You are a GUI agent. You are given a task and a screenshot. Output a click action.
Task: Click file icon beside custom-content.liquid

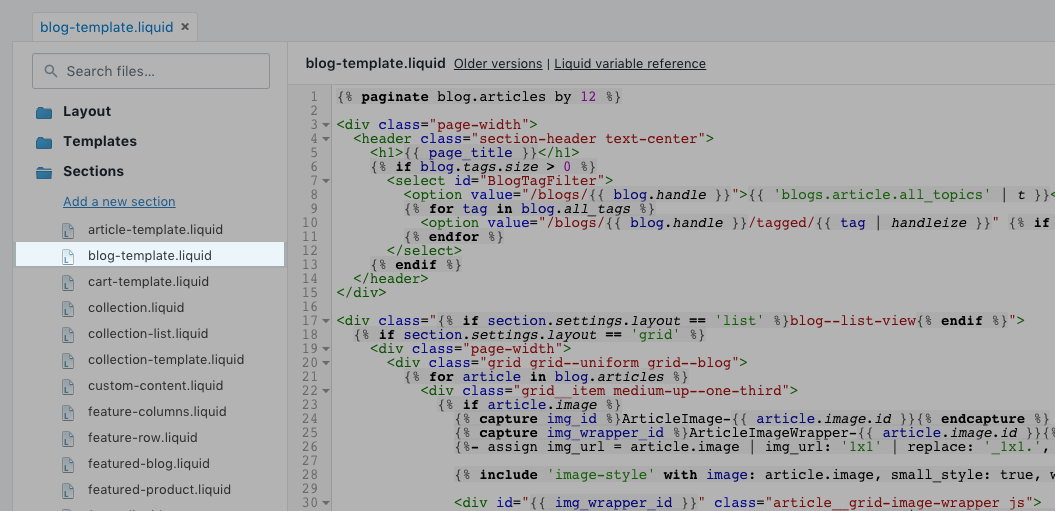[67, 386]
